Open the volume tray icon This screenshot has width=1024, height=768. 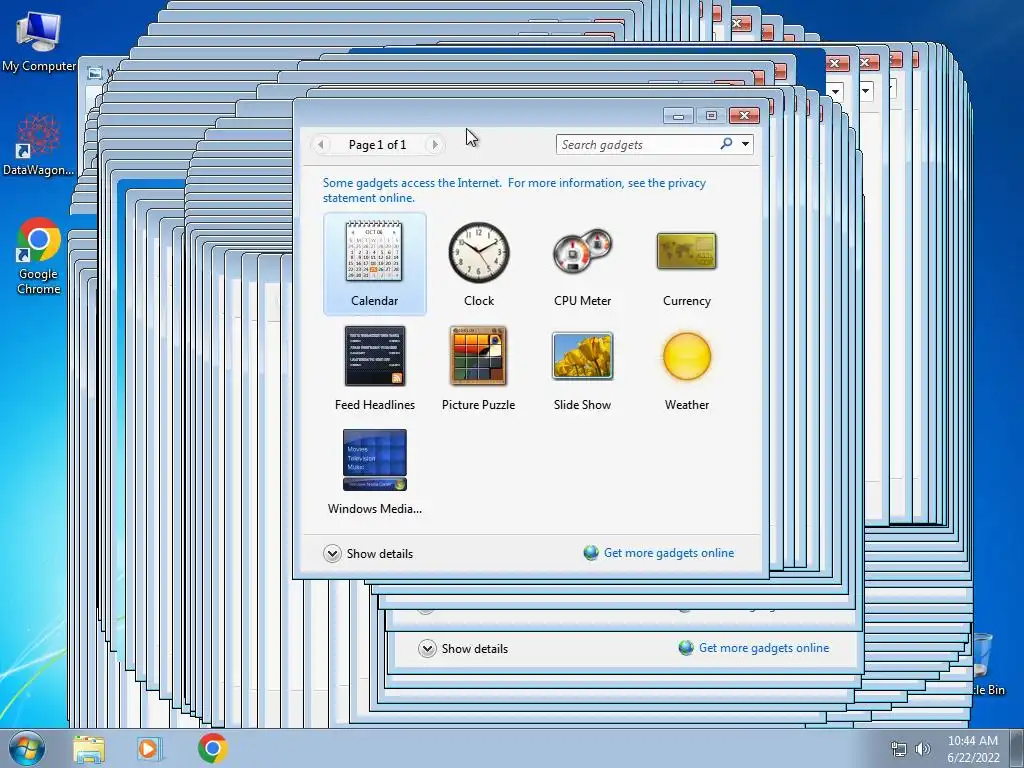[923, 749]
